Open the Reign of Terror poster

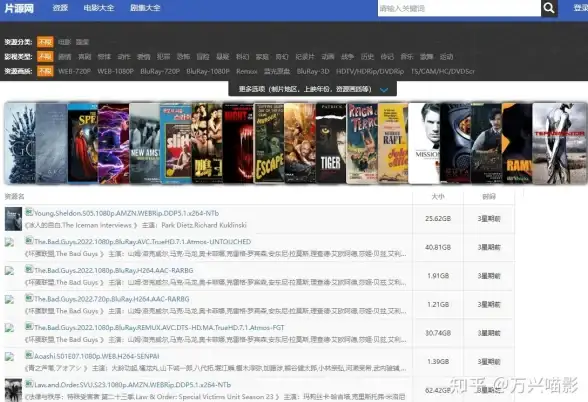click(x=362, y=143)
